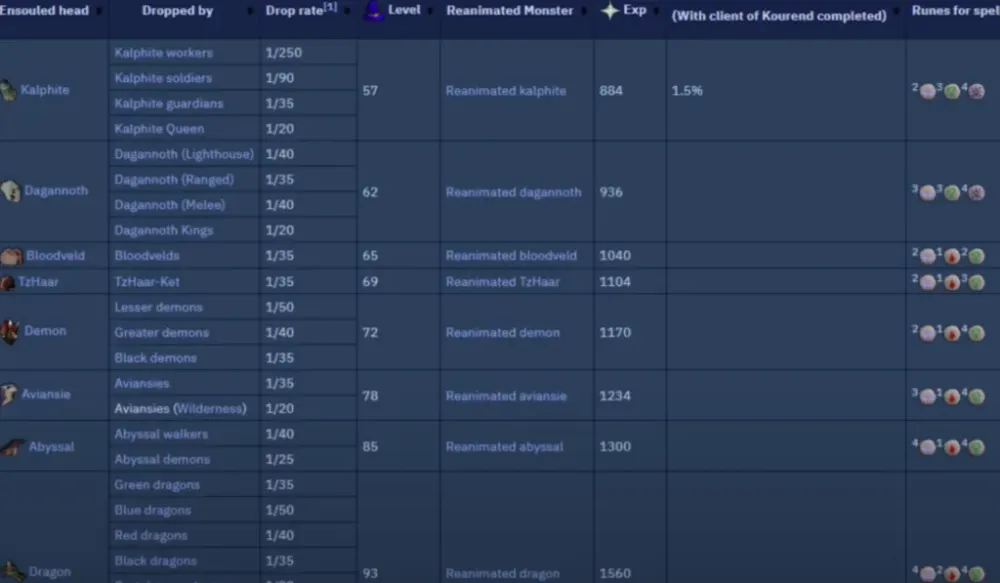Open the Reanimated TzHaar link
The image size is (1000, 583).
pos(503,282)
